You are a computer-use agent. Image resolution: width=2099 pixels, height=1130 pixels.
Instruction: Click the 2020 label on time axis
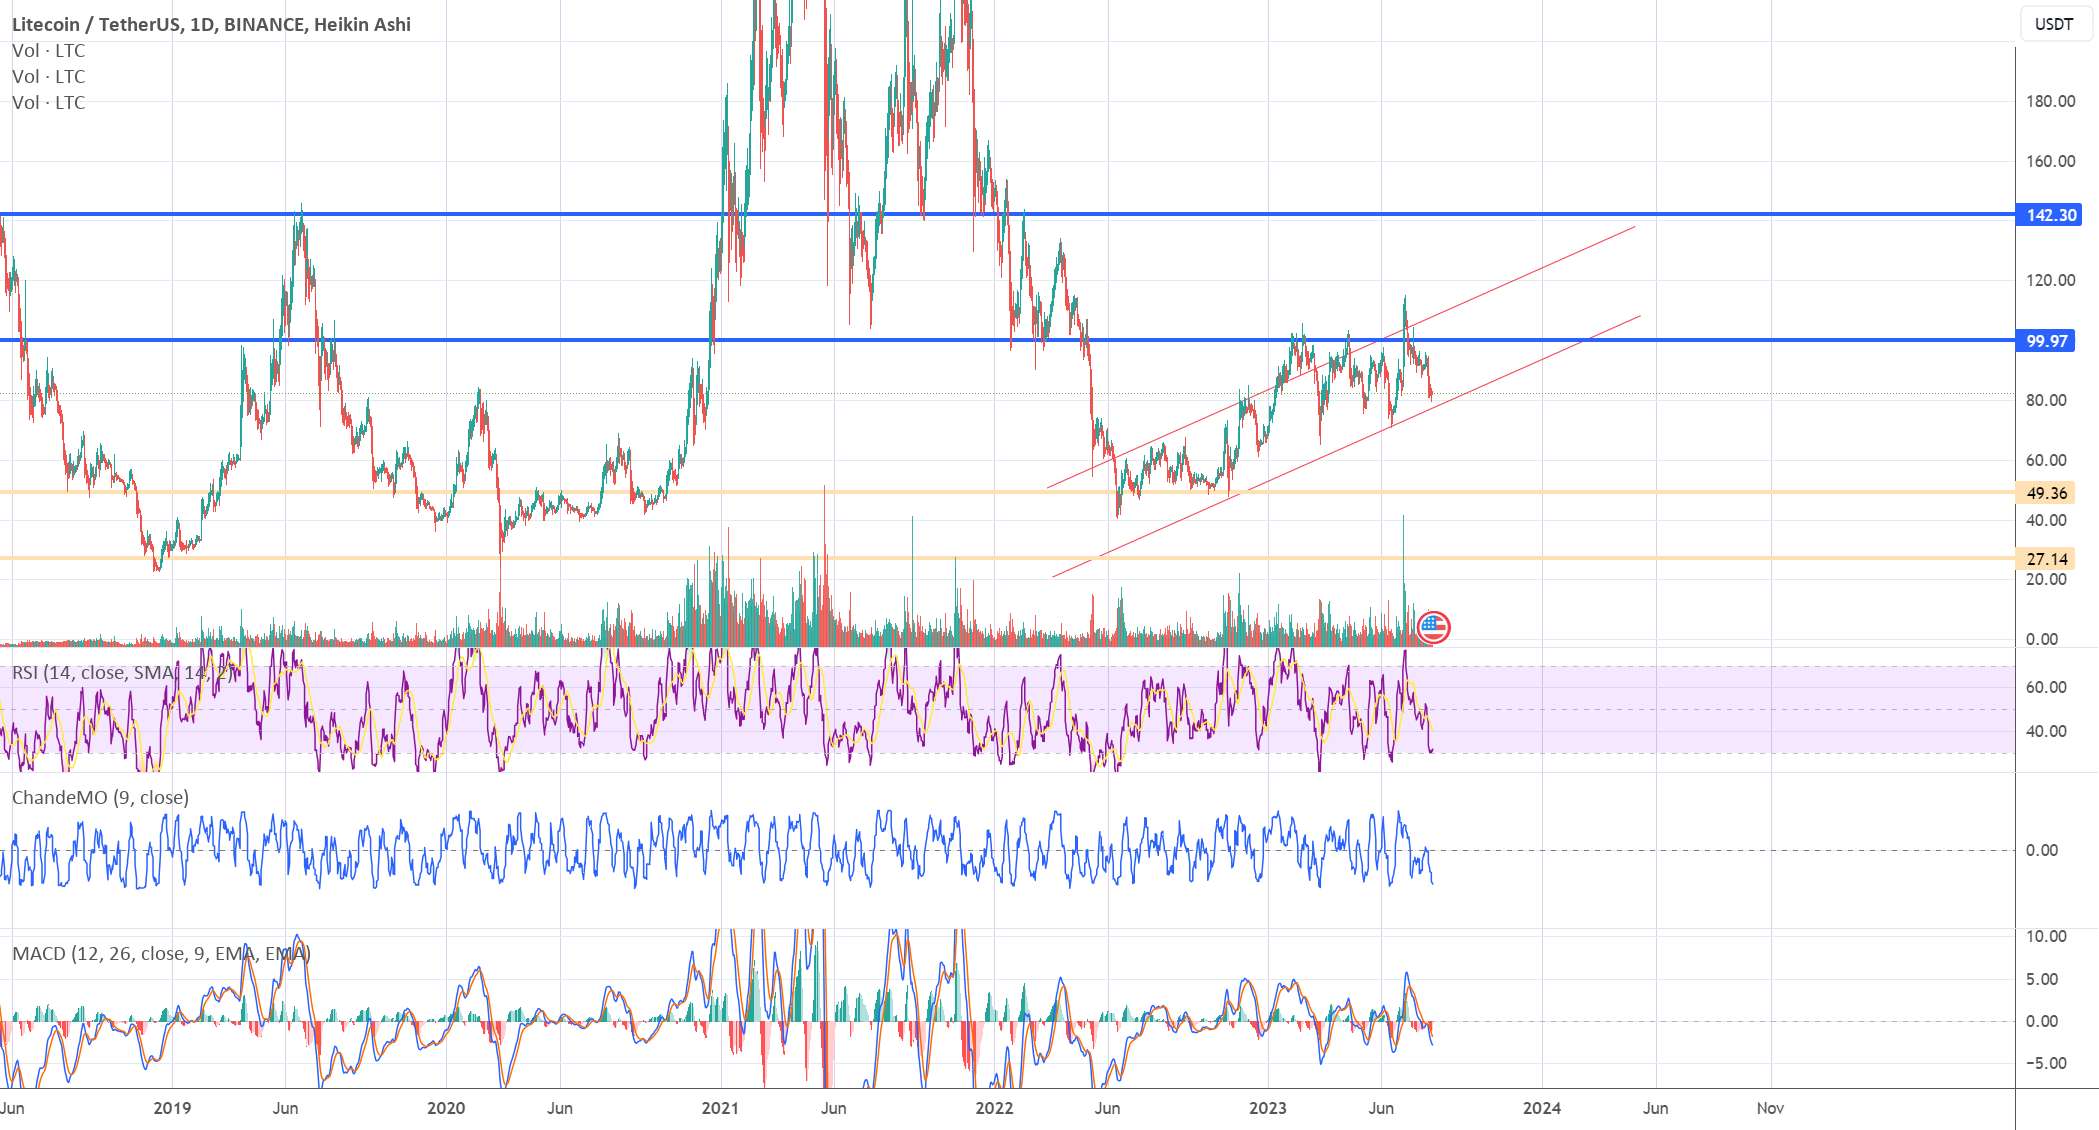446,1108
